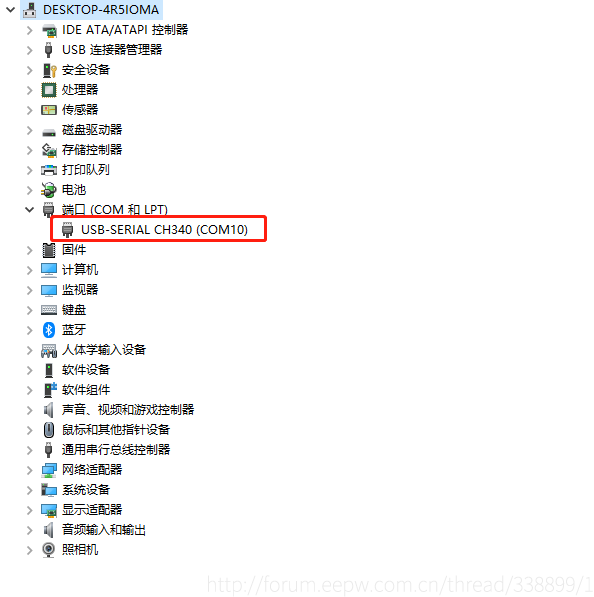Click the keyboard icon next to 键盘
The image size is (594, 597).
(49, 310)
